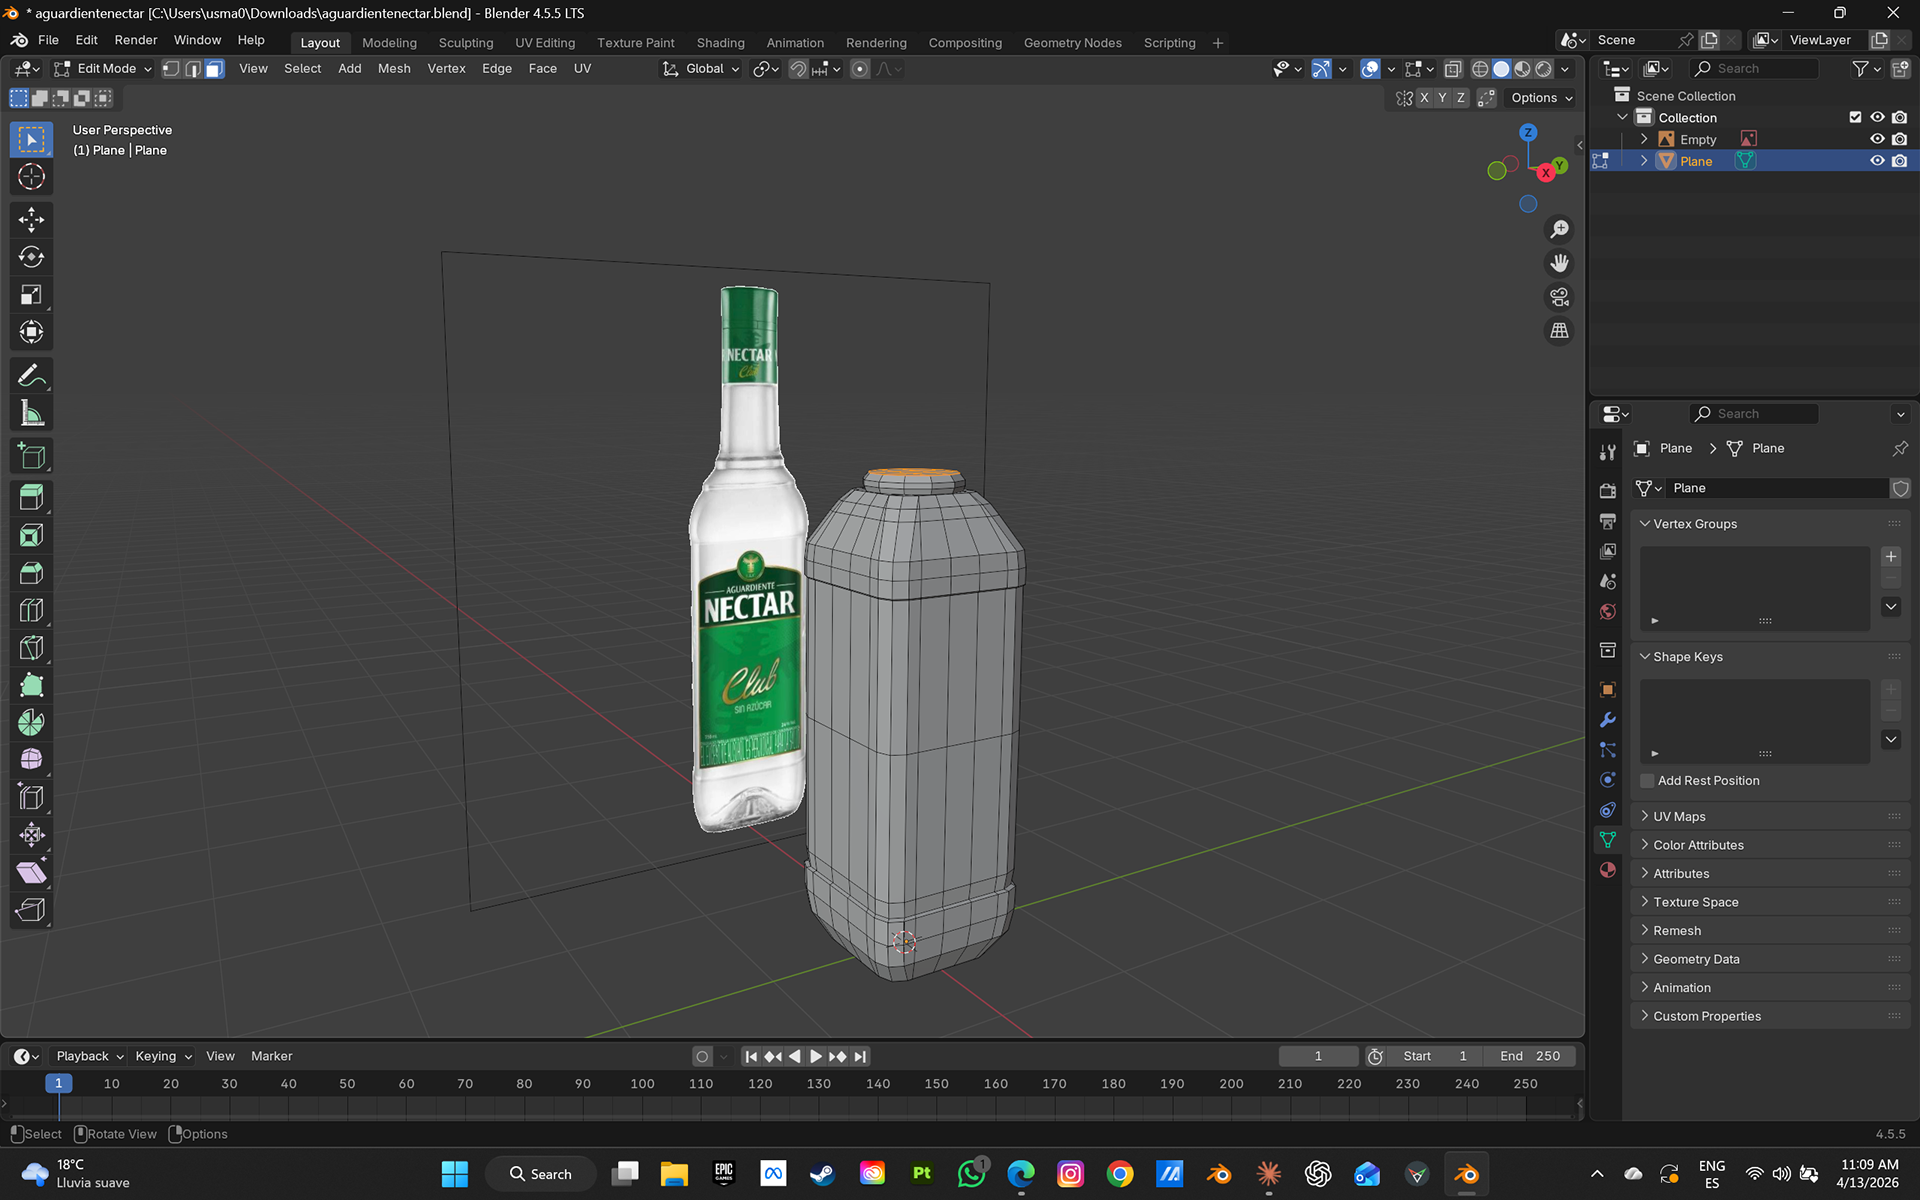1920x1200 pixels.
Task: Enable Add Rest Position checkbox
Action: (x=1647, y=781)
